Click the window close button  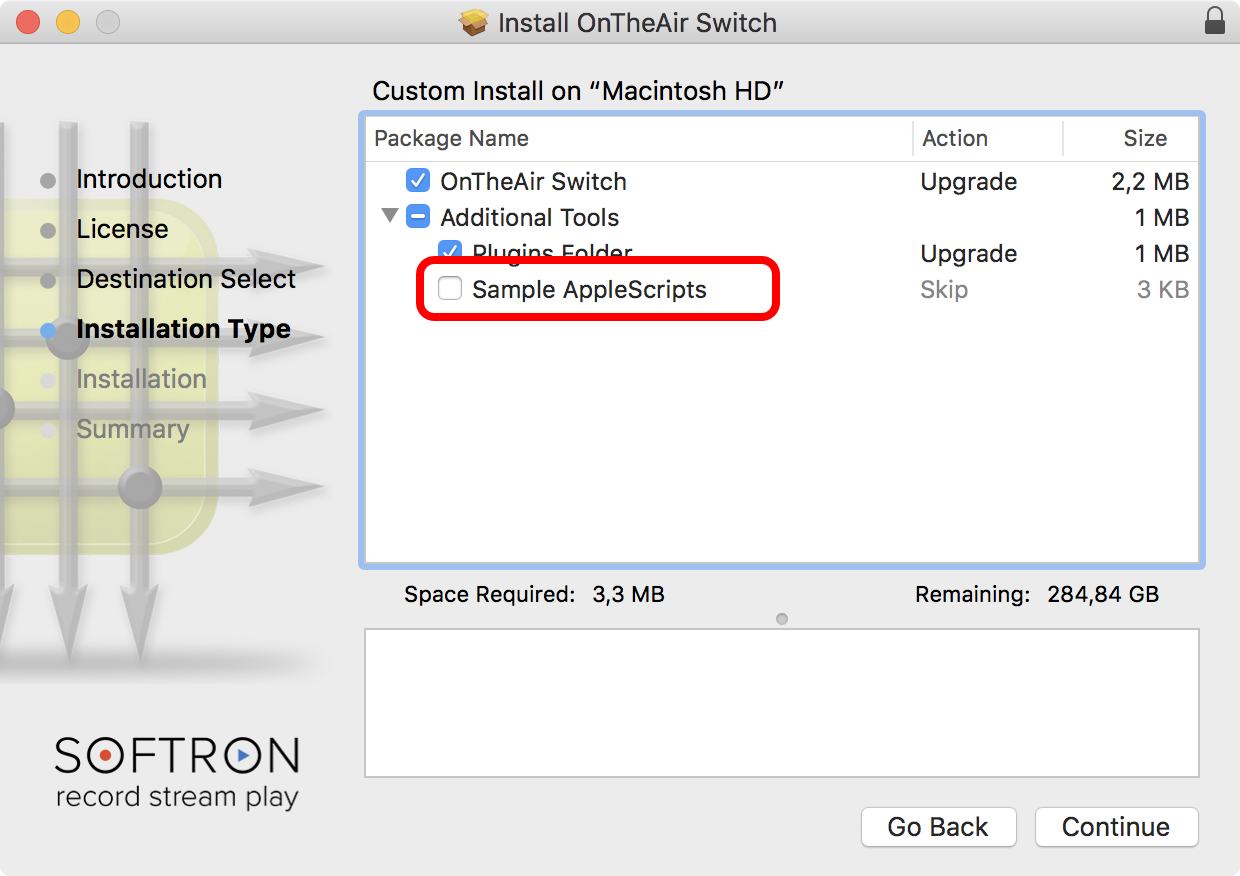point(28,21)
